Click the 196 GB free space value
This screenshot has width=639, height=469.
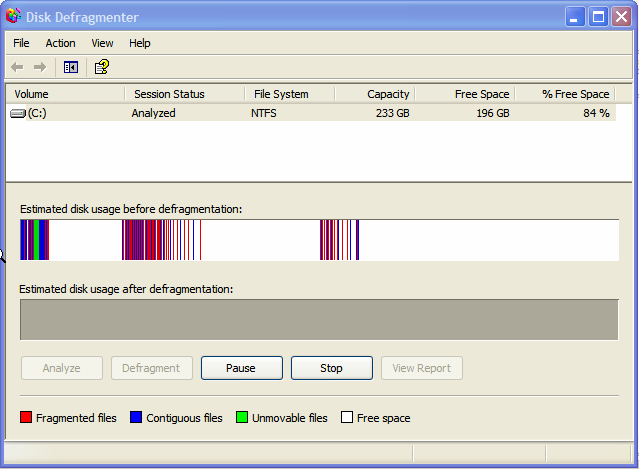point(493,113)
